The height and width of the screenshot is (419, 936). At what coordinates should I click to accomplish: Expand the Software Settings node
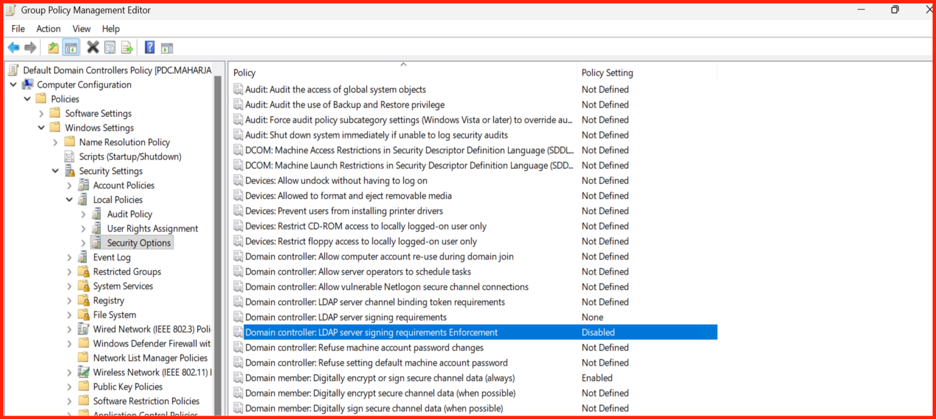click(41, 113)
